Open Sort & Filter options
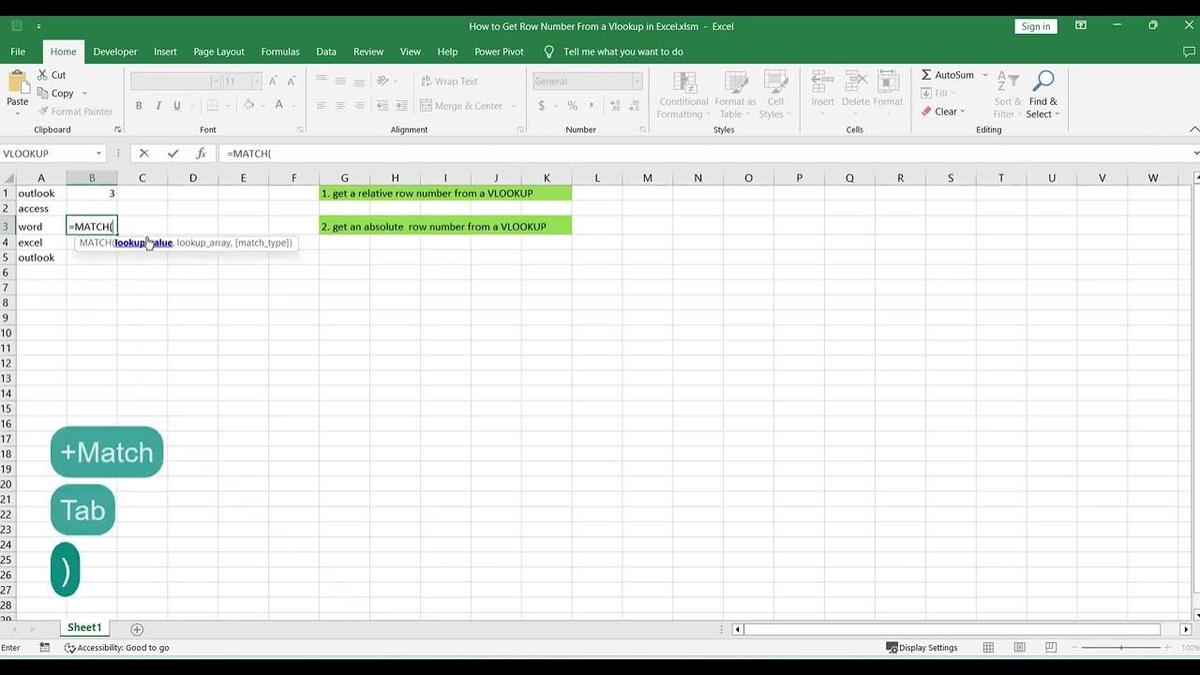The width and height of the screenshot is (1200, 675). [1006, 95]
